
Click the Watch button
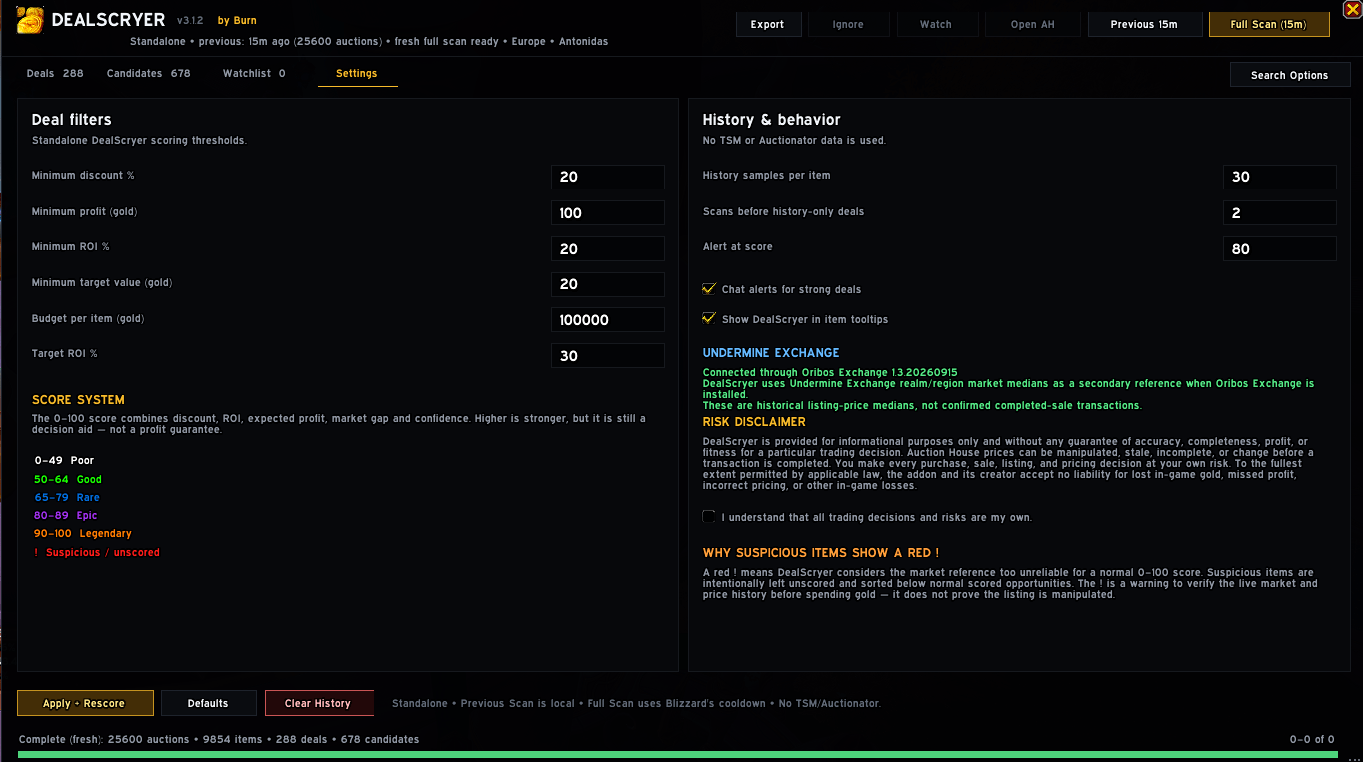[936, 24]
